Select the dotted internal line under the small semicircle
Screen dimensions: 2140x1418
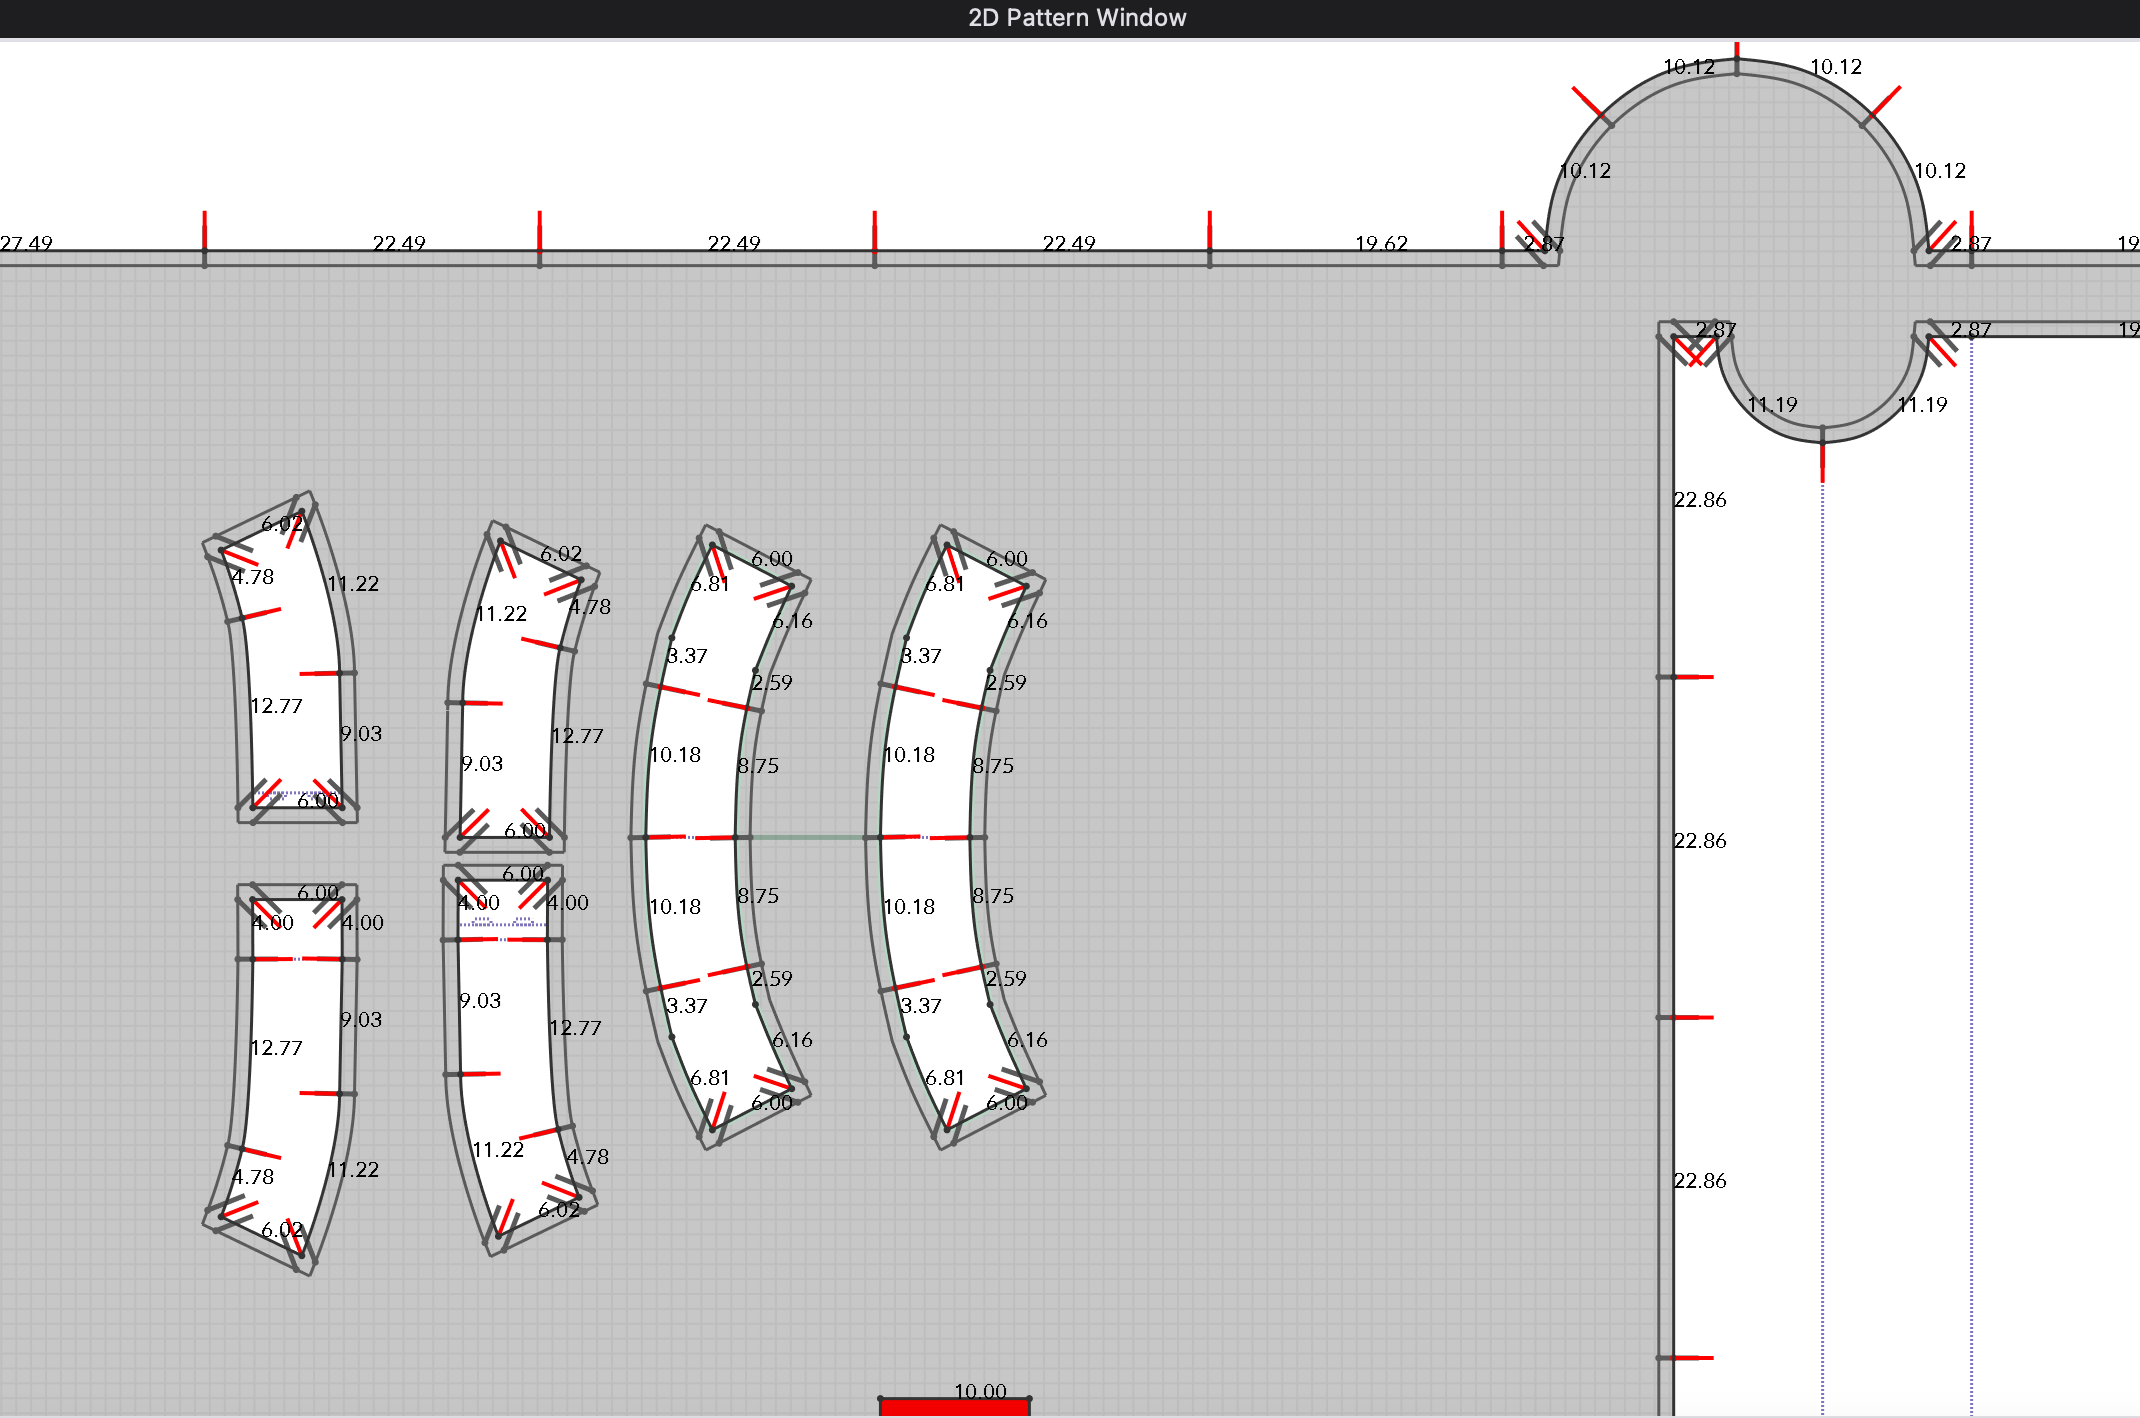pos(1822,950)
